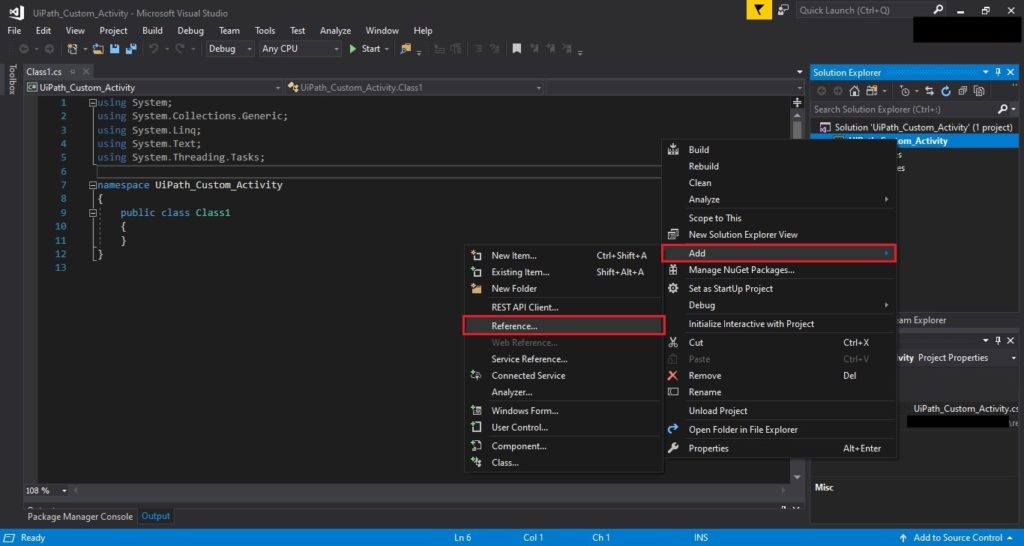The height and width of the screenshot is (546, 1024).
Task: Switch to the Output tab
Action: (x=156, y=516)
